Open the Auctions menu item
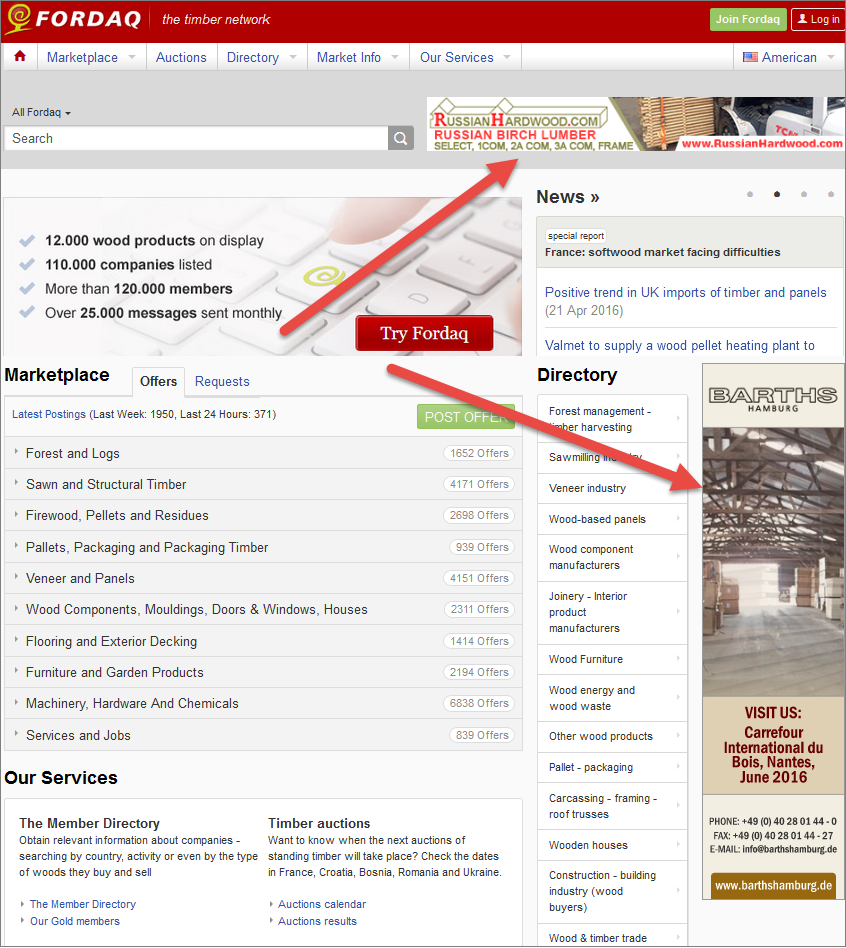 (181, 57)
